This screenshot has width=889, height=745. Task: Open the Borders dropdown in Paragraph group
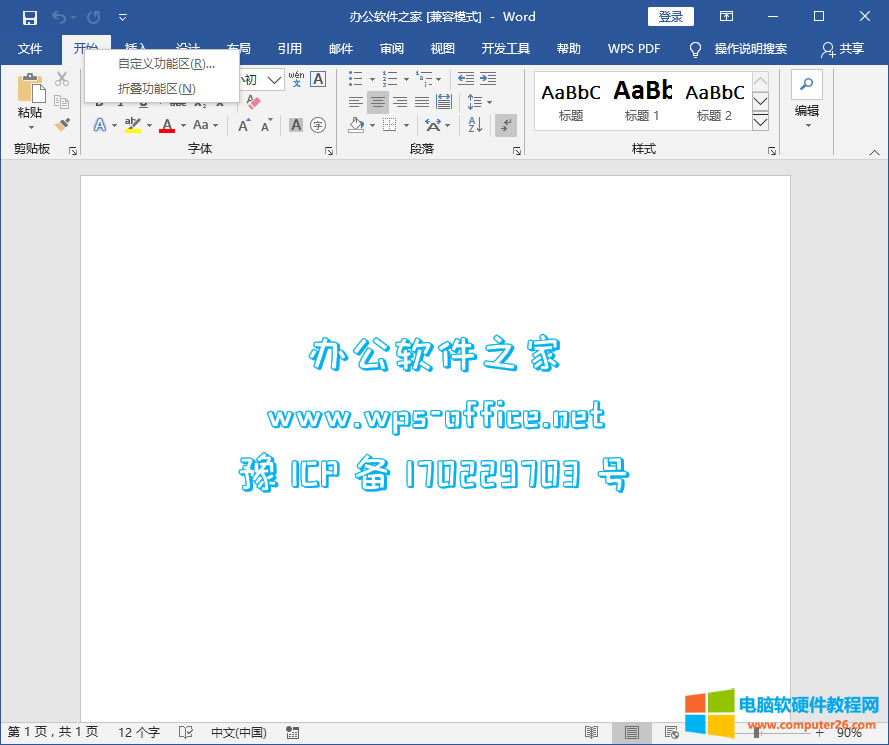coord(395,125)
